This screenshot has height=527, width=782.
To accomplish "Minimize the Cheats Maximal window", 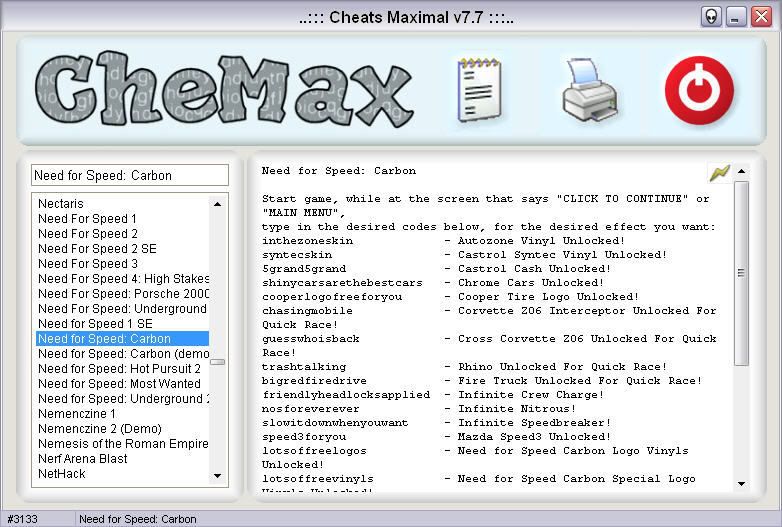I will [x=736, y=17].
